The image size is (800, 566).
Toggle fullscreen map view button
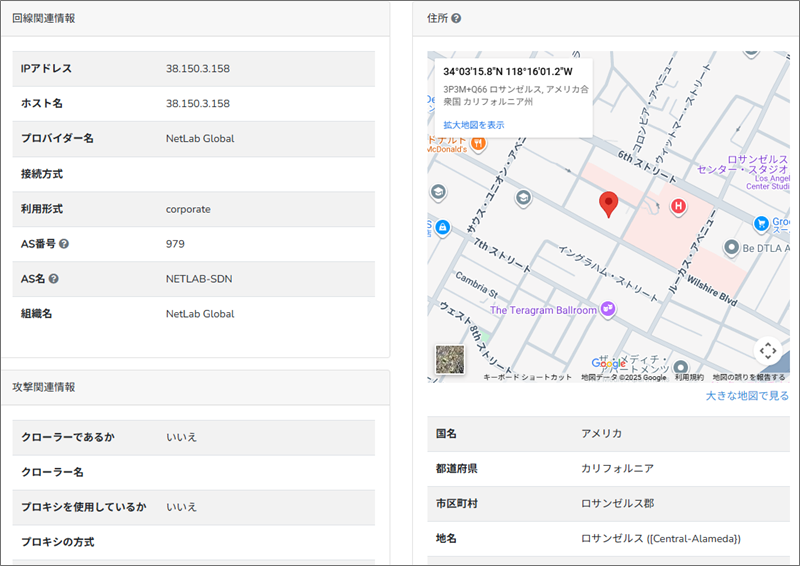767,350
